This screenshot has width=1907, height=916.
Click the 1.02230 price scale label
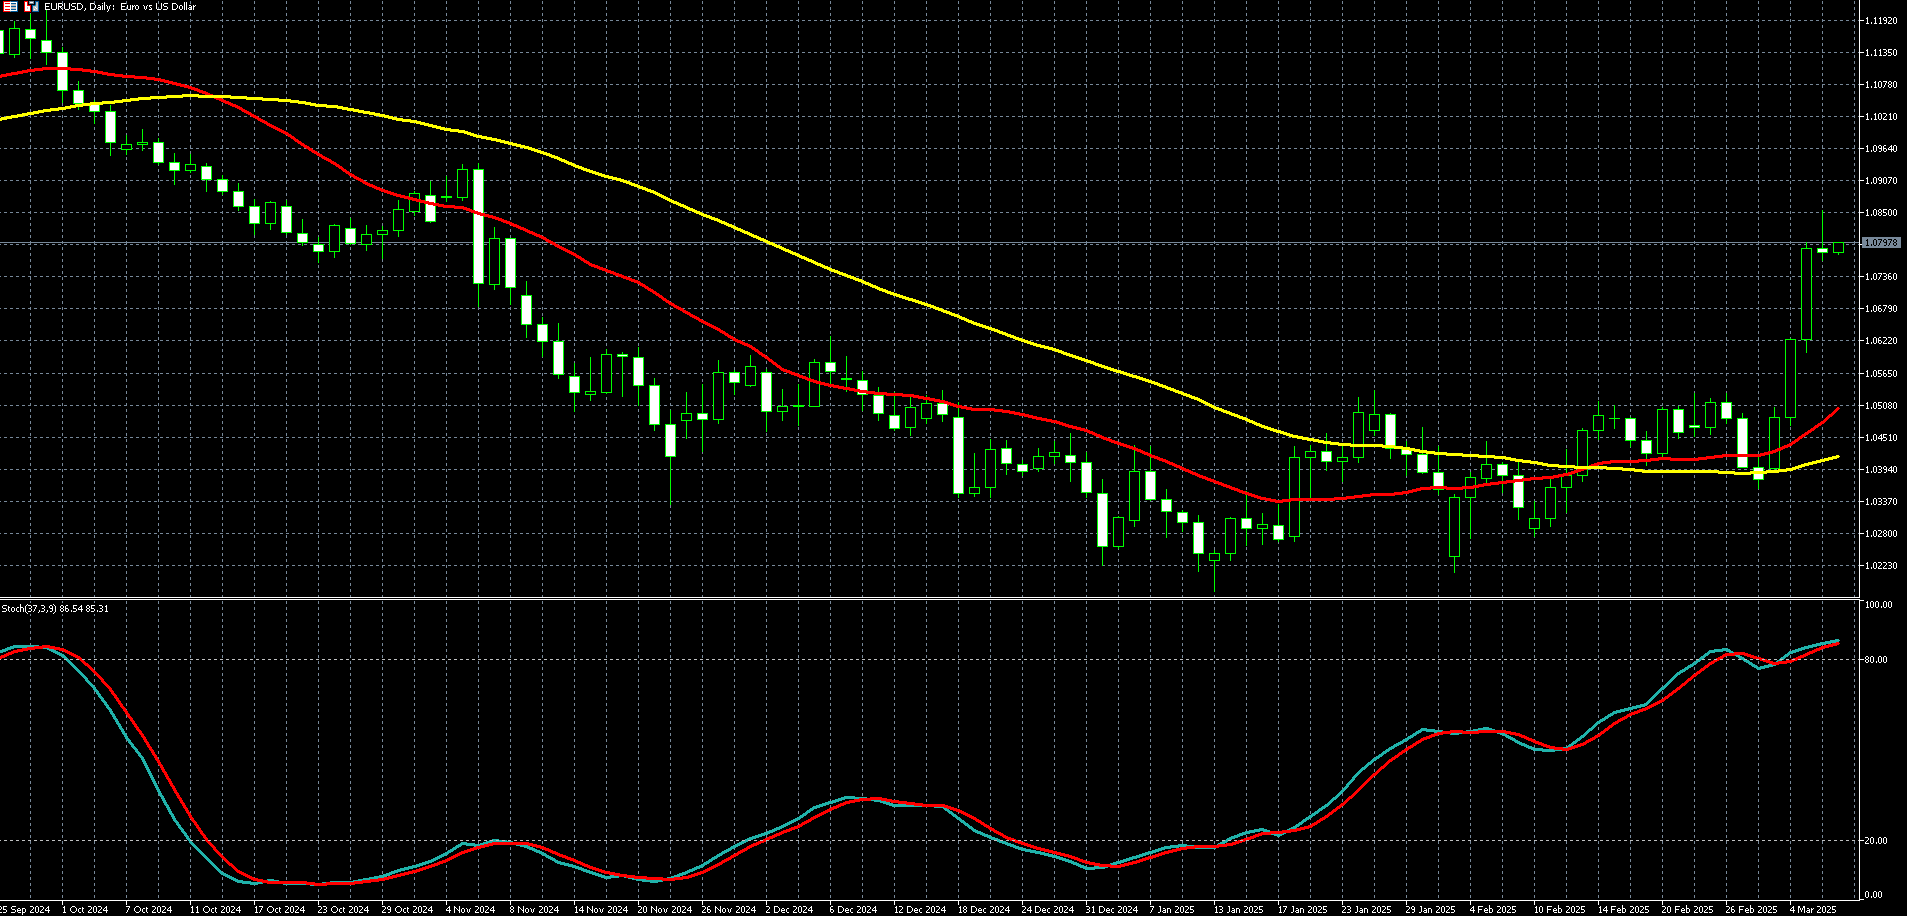(x=1881, y=566)
